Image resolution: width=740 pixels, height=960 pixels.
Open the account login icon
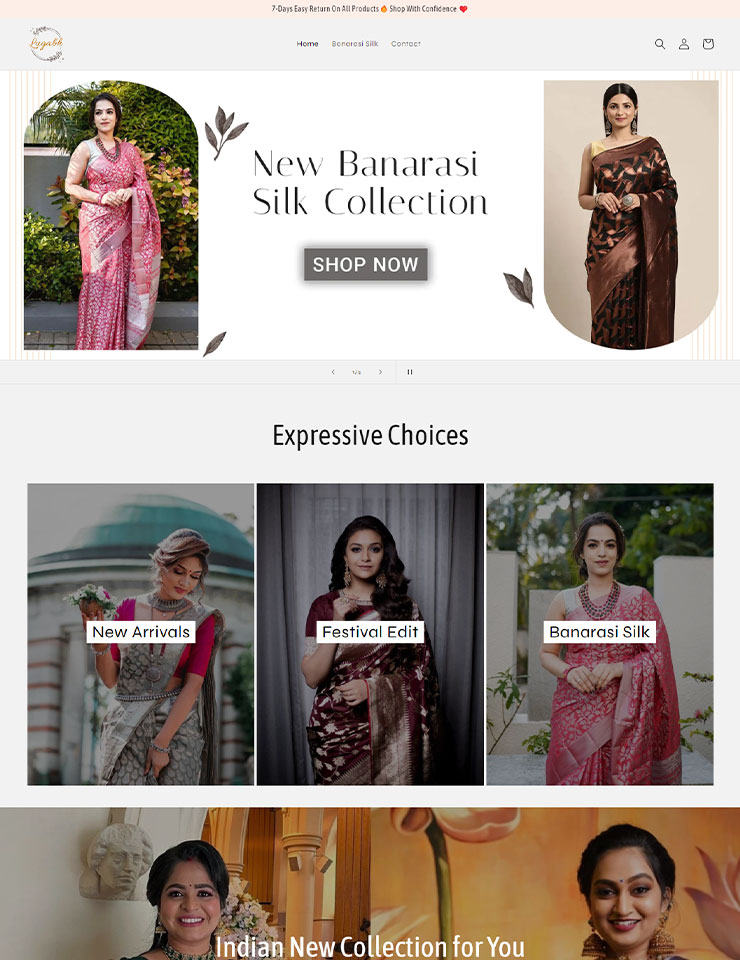point(684,44)
